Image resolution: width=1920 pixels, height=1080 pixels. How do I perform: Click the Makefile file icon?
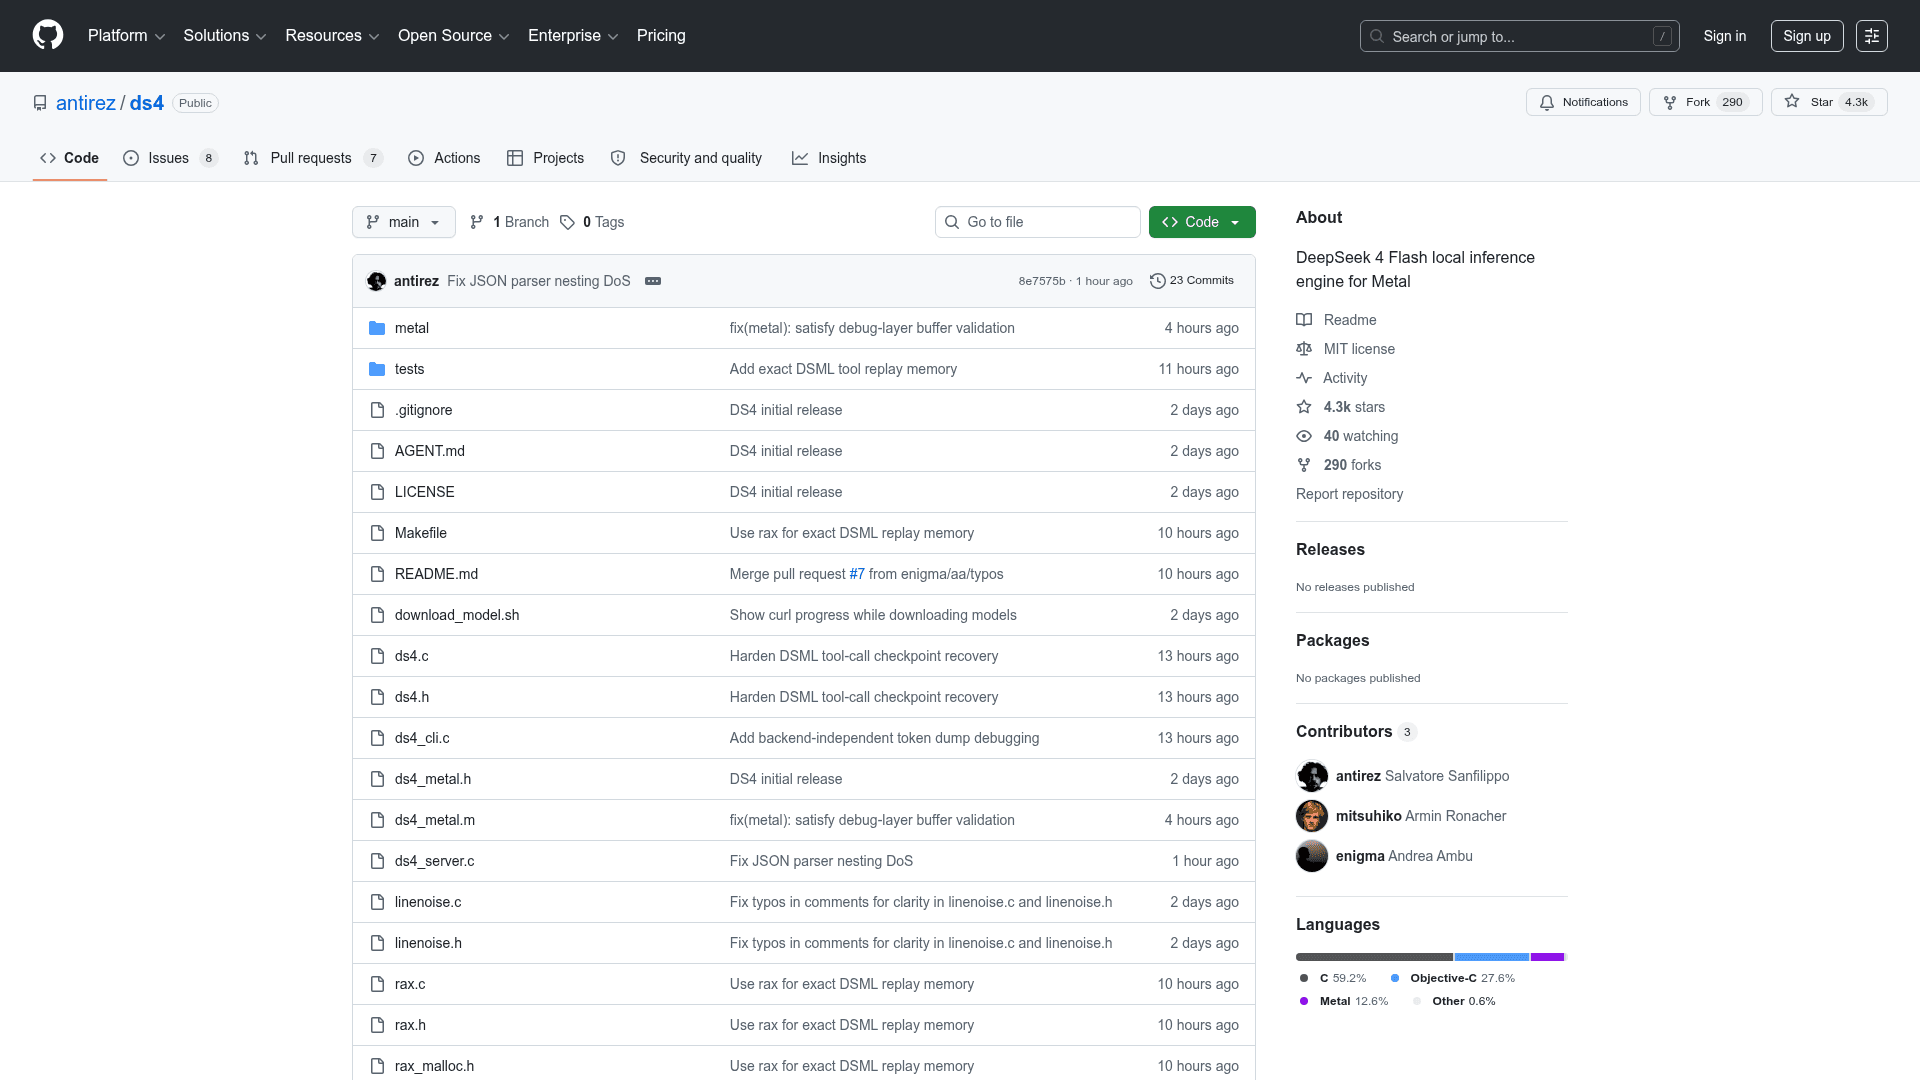[377, 533]
